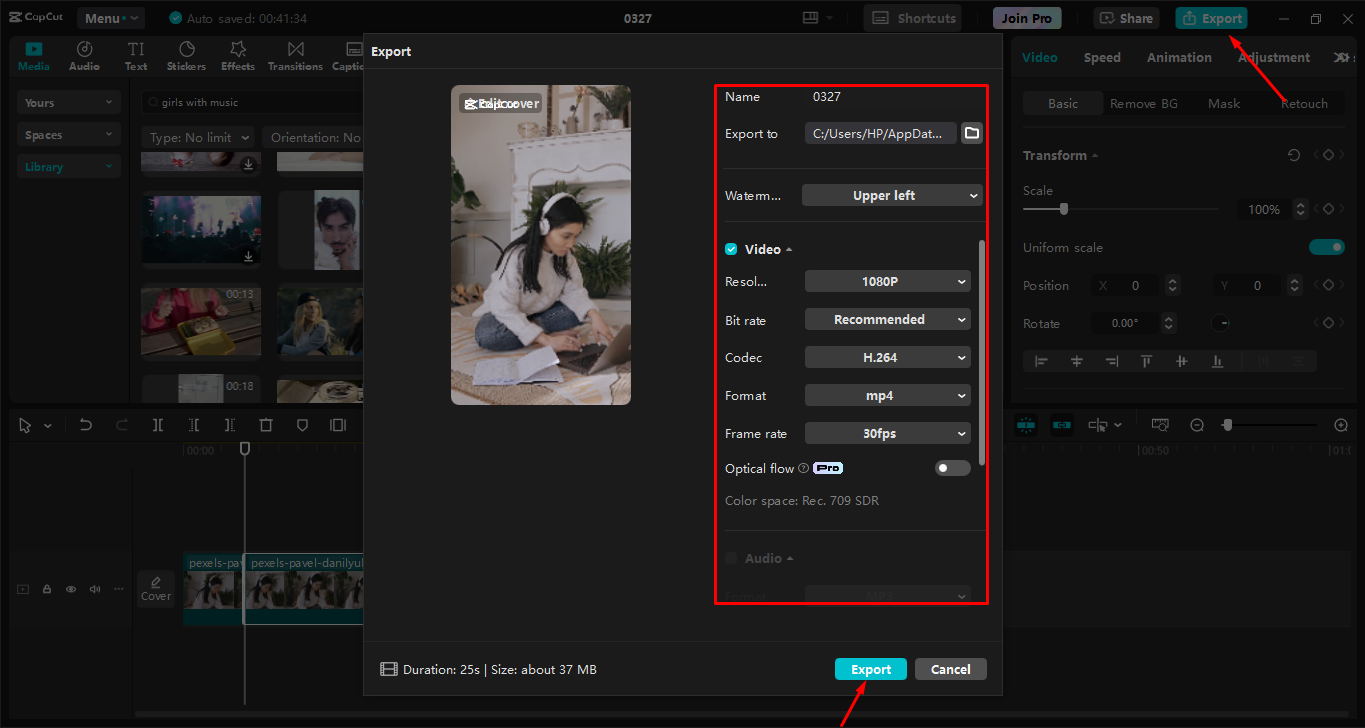Screen dimensions: 1365x728
Task: Check the Audio checkbox in export settings
Action: [x=731, y=558]
